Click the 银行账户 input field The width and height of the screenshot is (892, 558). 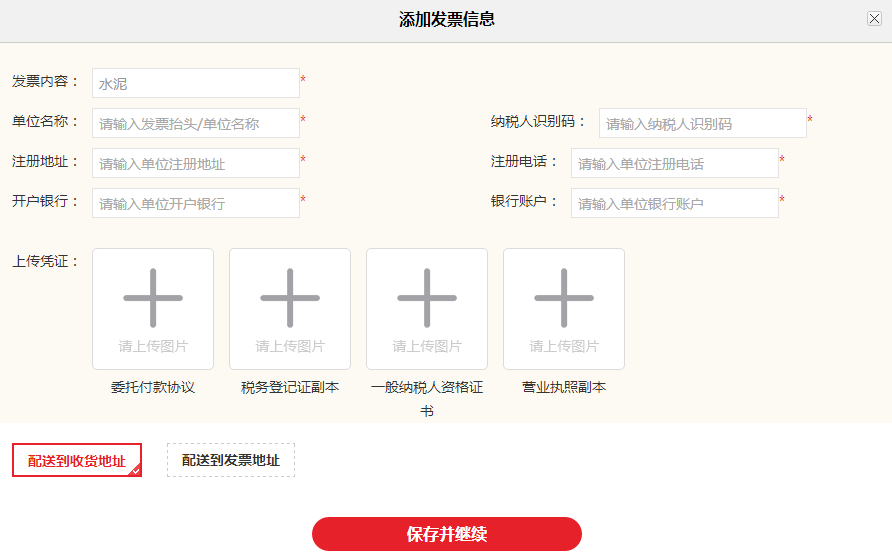[x=675, y=203]
